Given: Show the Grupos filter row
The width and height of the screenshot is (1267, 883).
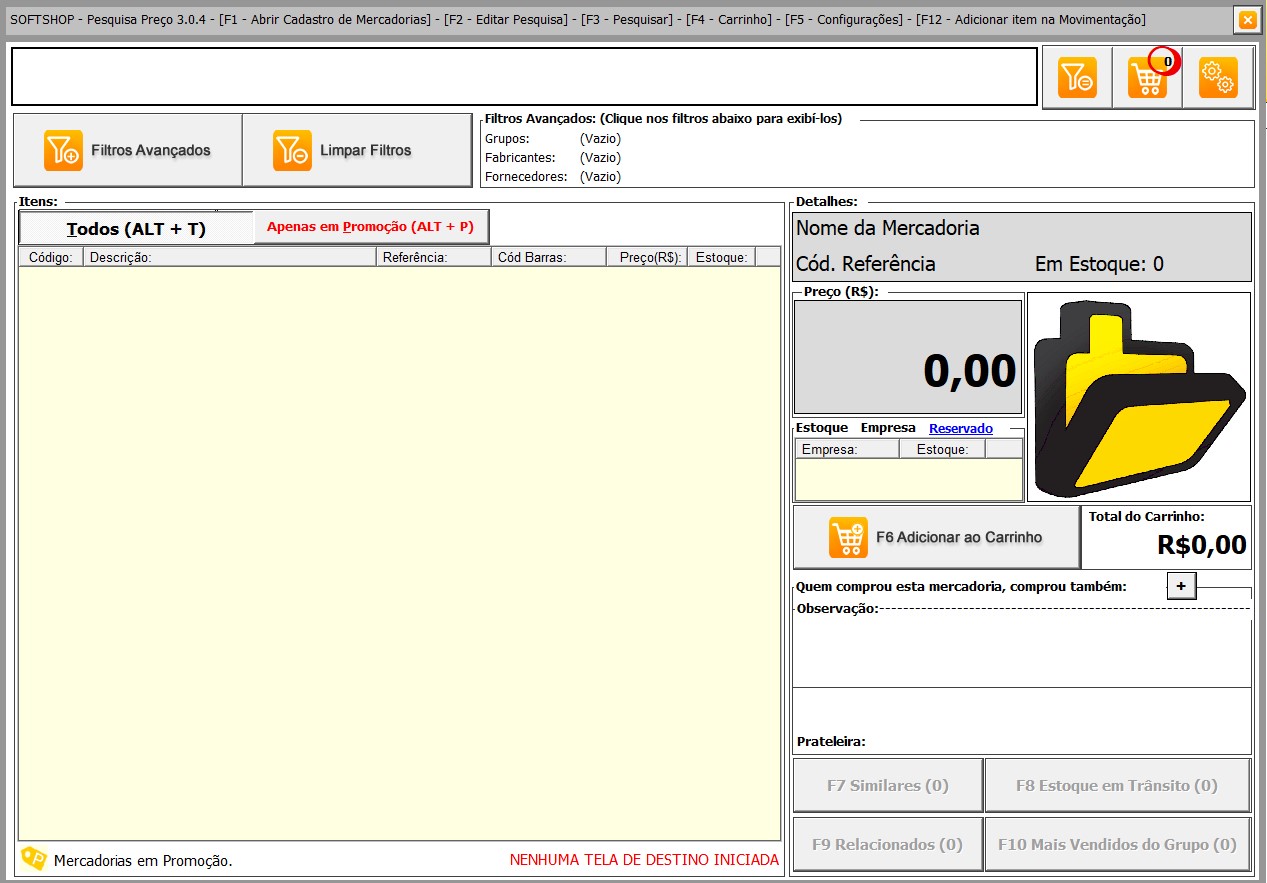Looking at the screenshot, I should pyautogui.click(x=552, y=139).
